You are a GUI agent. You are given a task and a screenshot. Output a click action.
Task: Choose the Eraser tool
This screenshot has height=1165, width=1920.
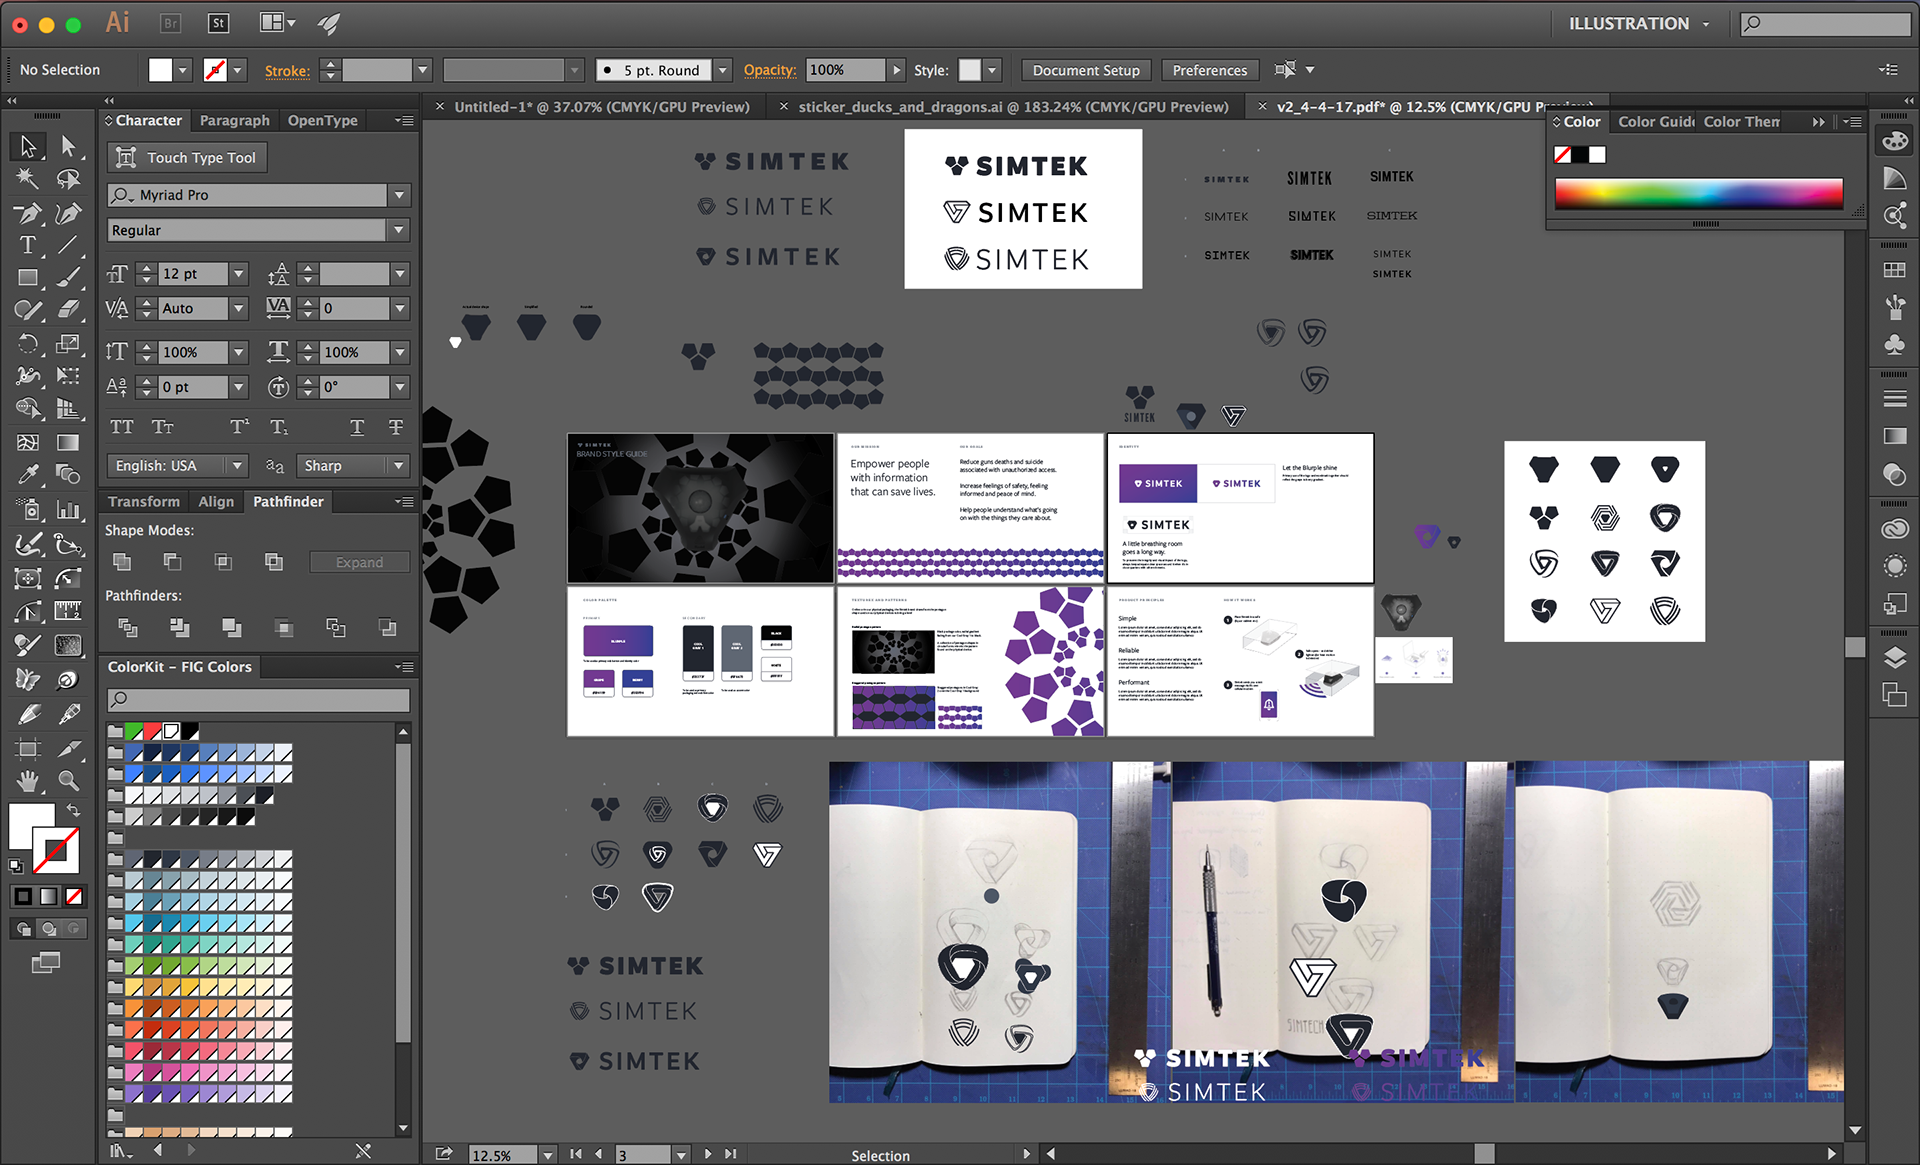pyautogui.click(x=68, y=310)
